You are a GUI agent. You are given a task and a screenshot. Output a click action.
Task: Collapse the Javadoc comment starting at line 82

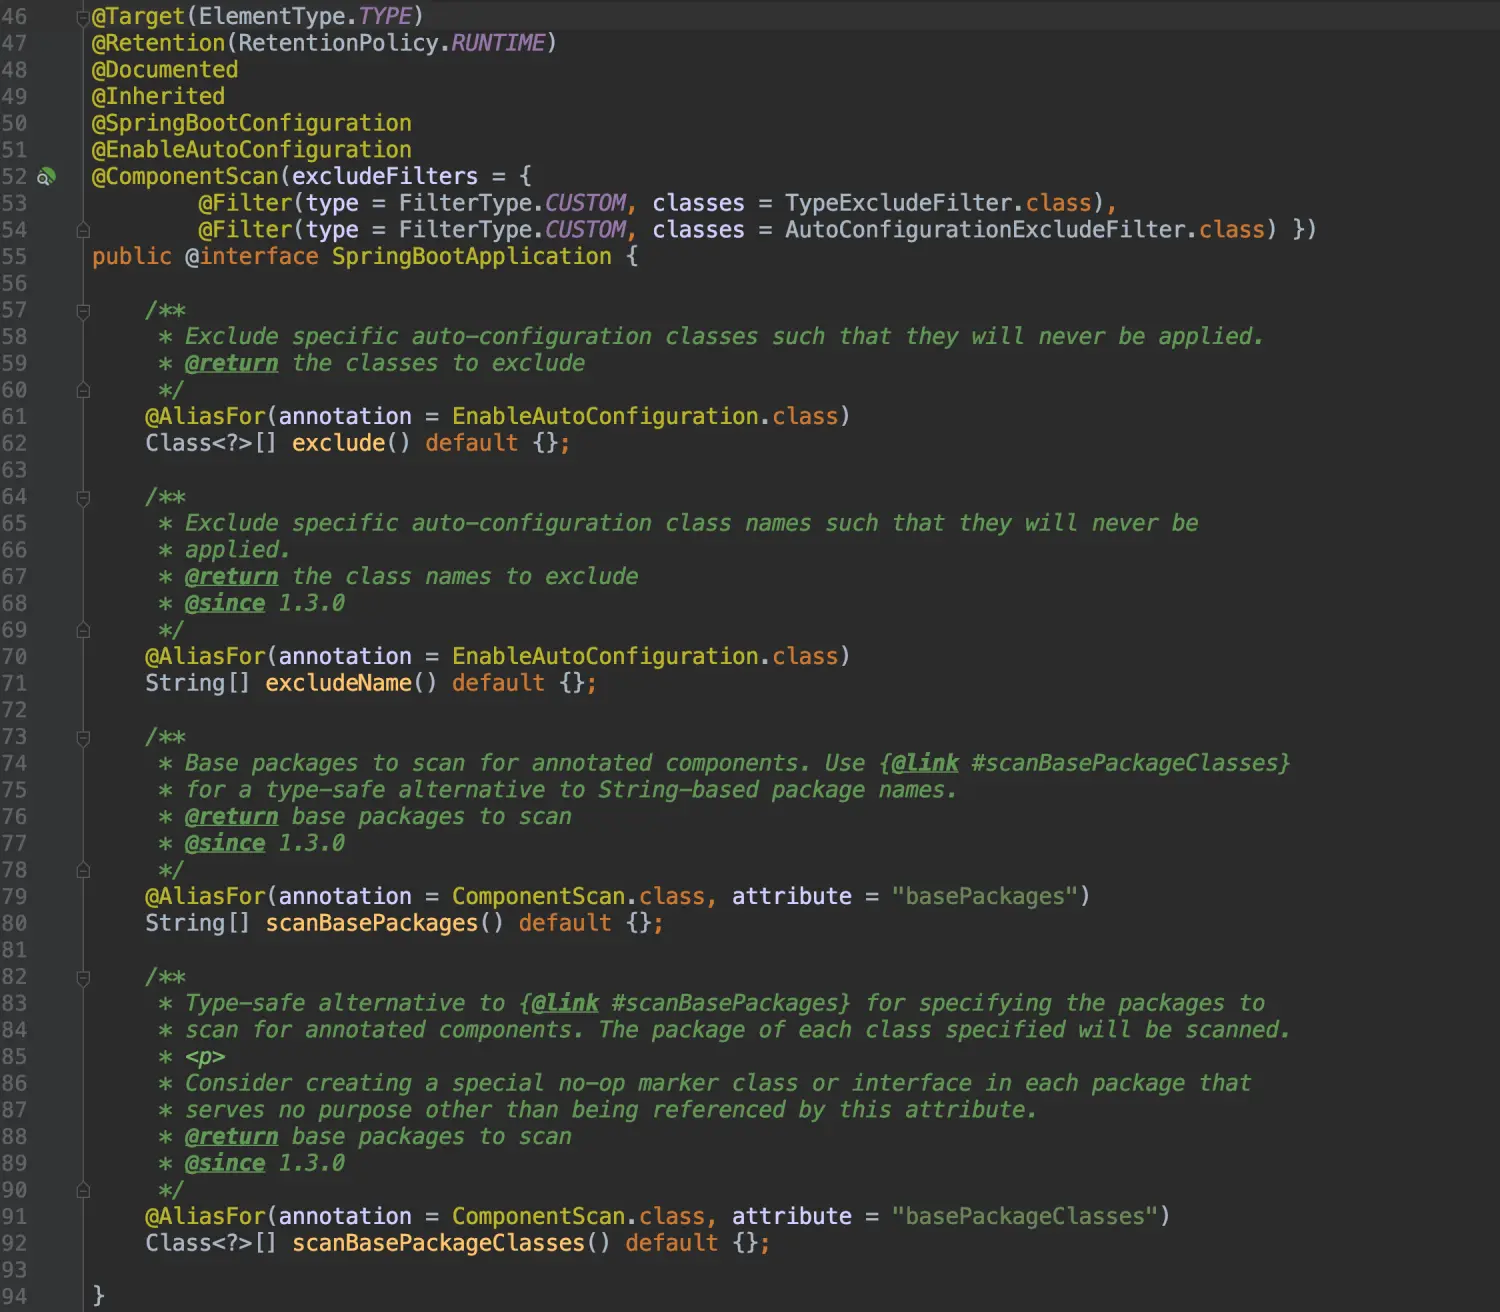[83, 977]
